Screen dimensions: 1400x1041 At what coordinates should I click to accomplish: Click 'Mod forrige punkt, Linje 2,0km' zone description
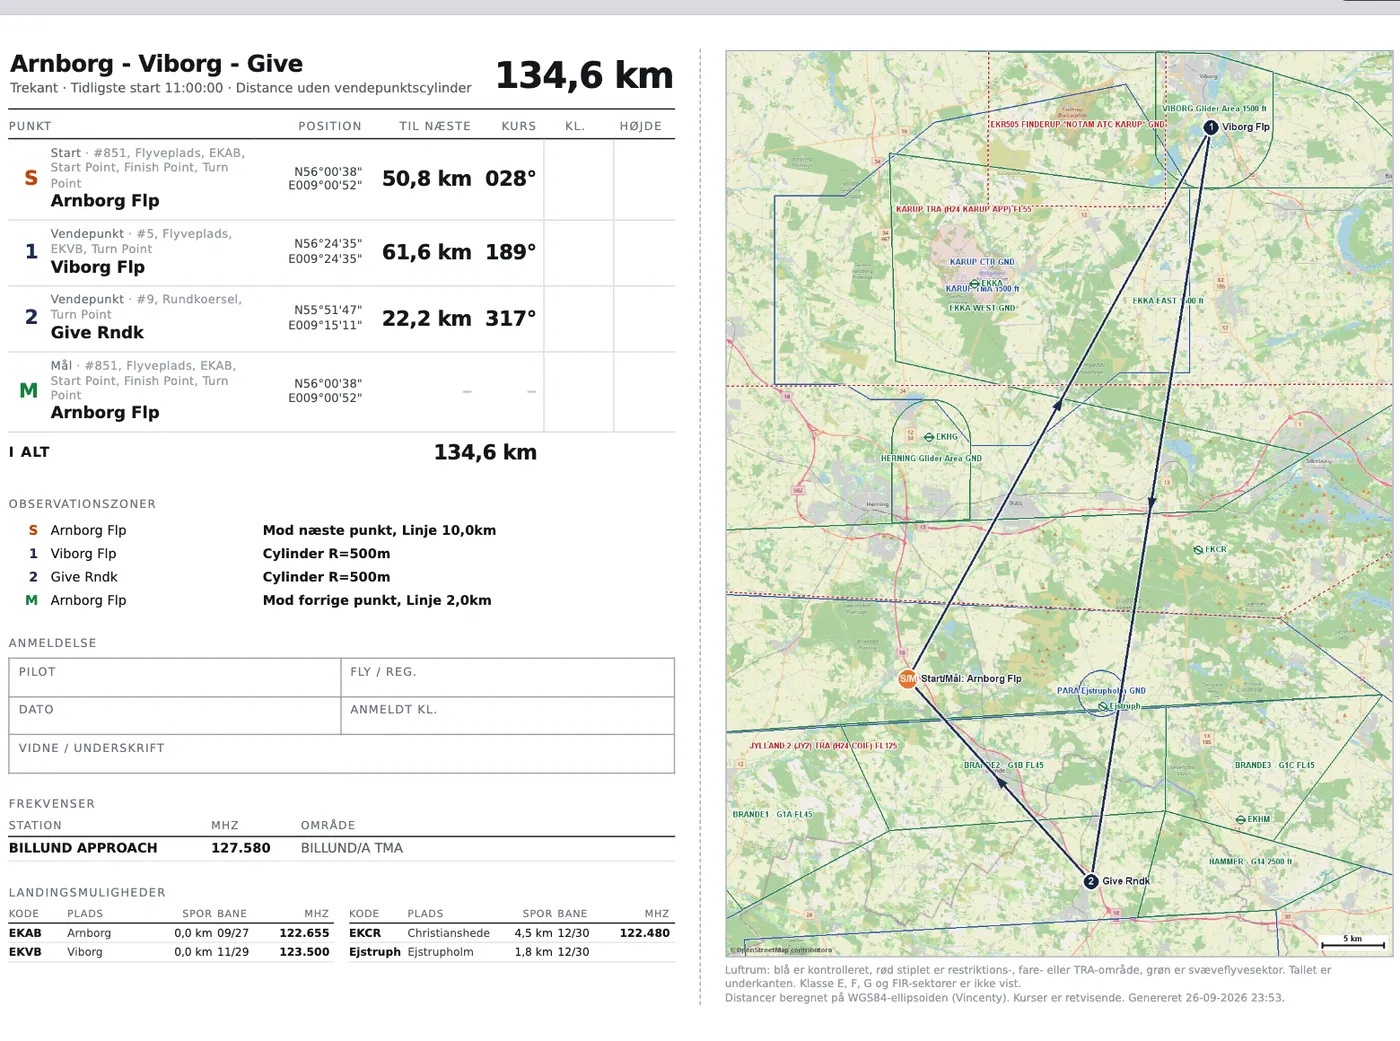click(377, 600)
